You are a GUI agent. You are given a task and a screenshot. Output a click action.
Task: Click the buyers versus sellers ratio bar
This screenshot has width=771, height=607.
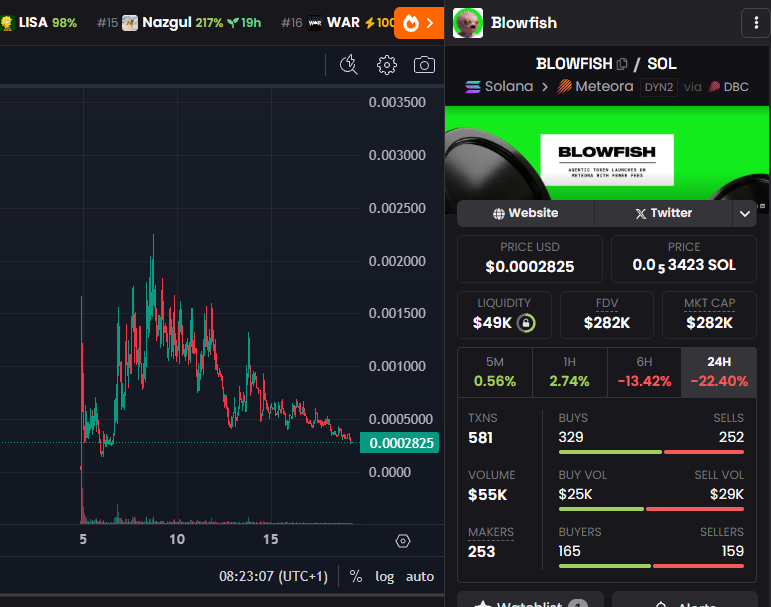click(651, 566)
